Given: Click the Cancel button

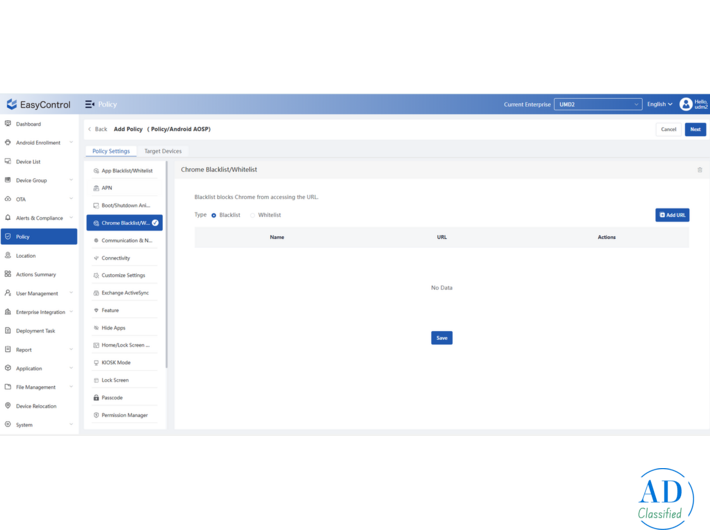Looking at the screenshot, I should [668, 130].
